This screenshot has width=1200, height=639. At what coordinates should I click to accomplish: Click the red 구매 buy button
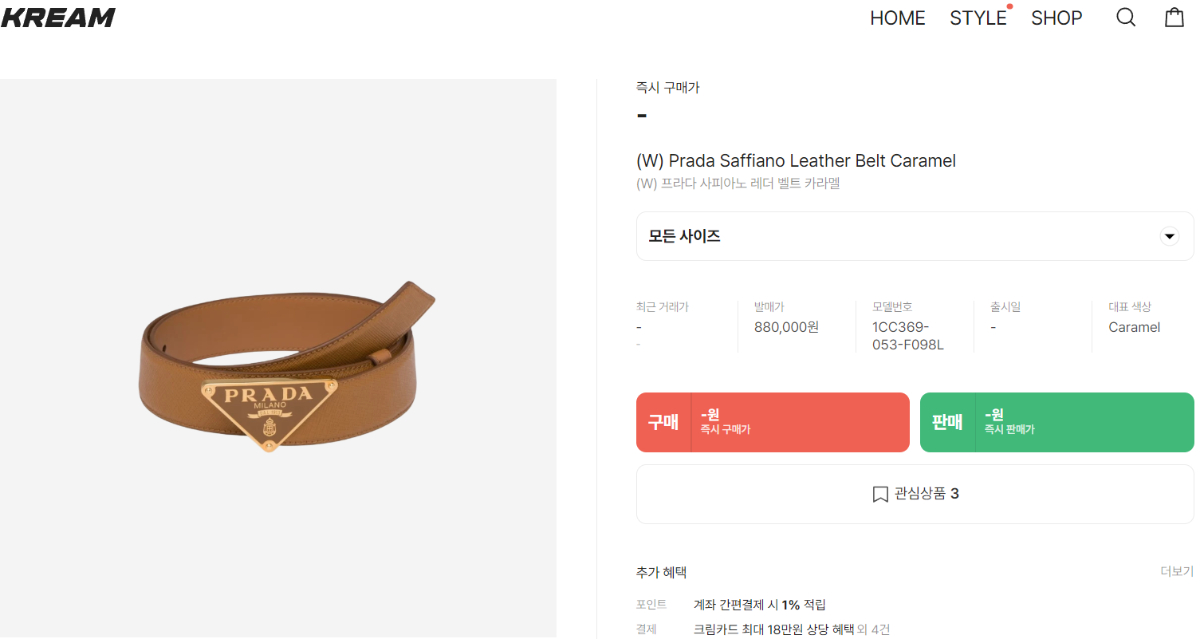[x=773, y=422]
